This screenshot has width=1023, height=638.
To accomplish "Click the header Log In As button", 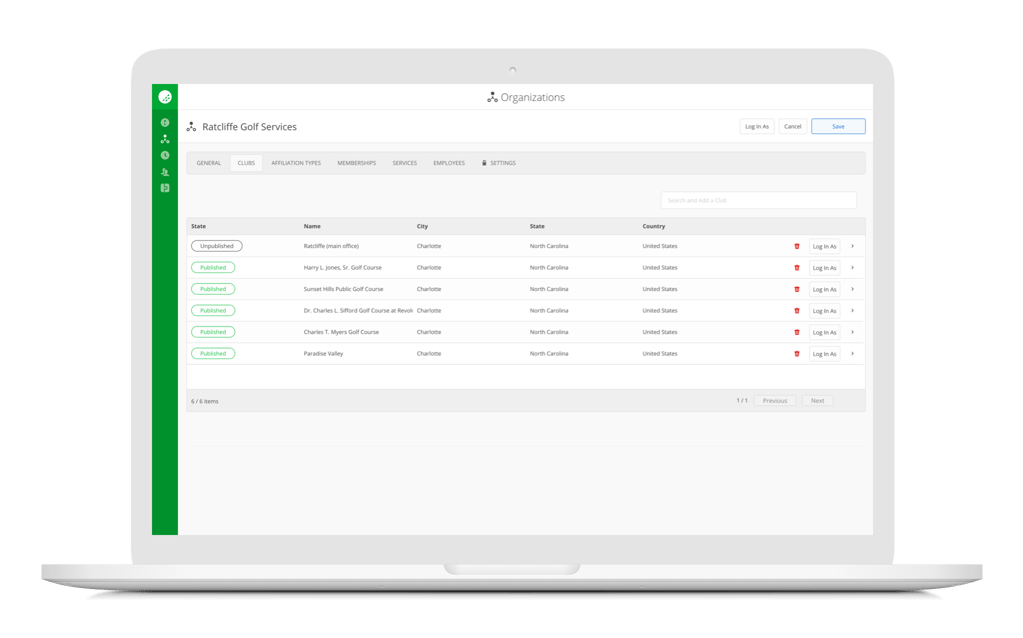I will pyautogui.click(x=757, y=127).
